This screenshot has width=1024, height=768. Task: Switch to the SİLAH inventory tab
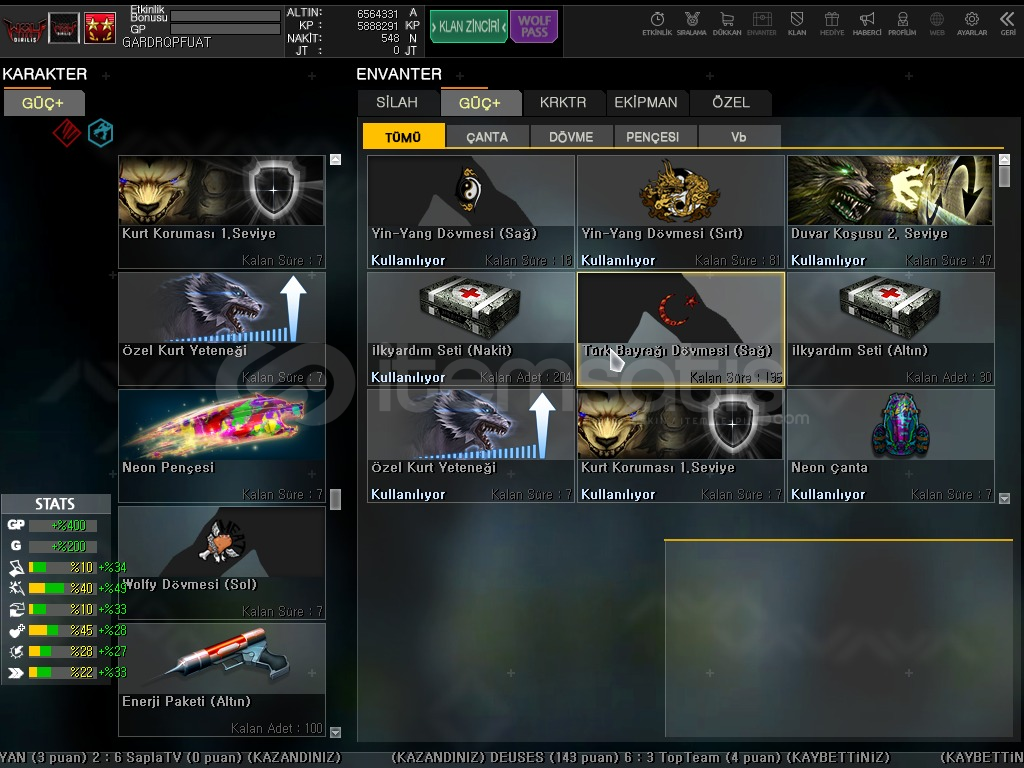click(397, 103)
